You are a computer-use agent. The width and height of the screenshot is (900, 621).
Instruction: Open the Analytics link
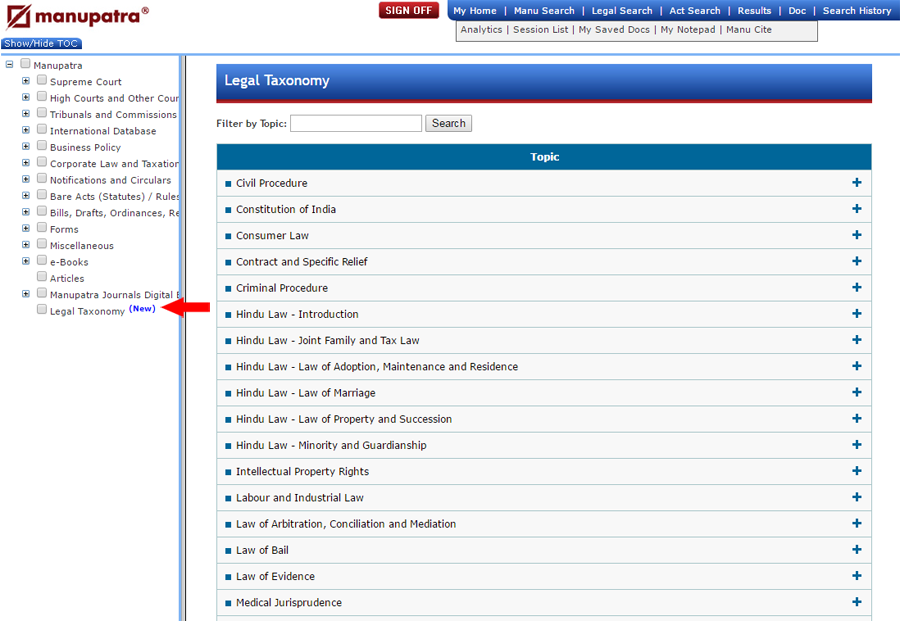(x=481, y=30)
